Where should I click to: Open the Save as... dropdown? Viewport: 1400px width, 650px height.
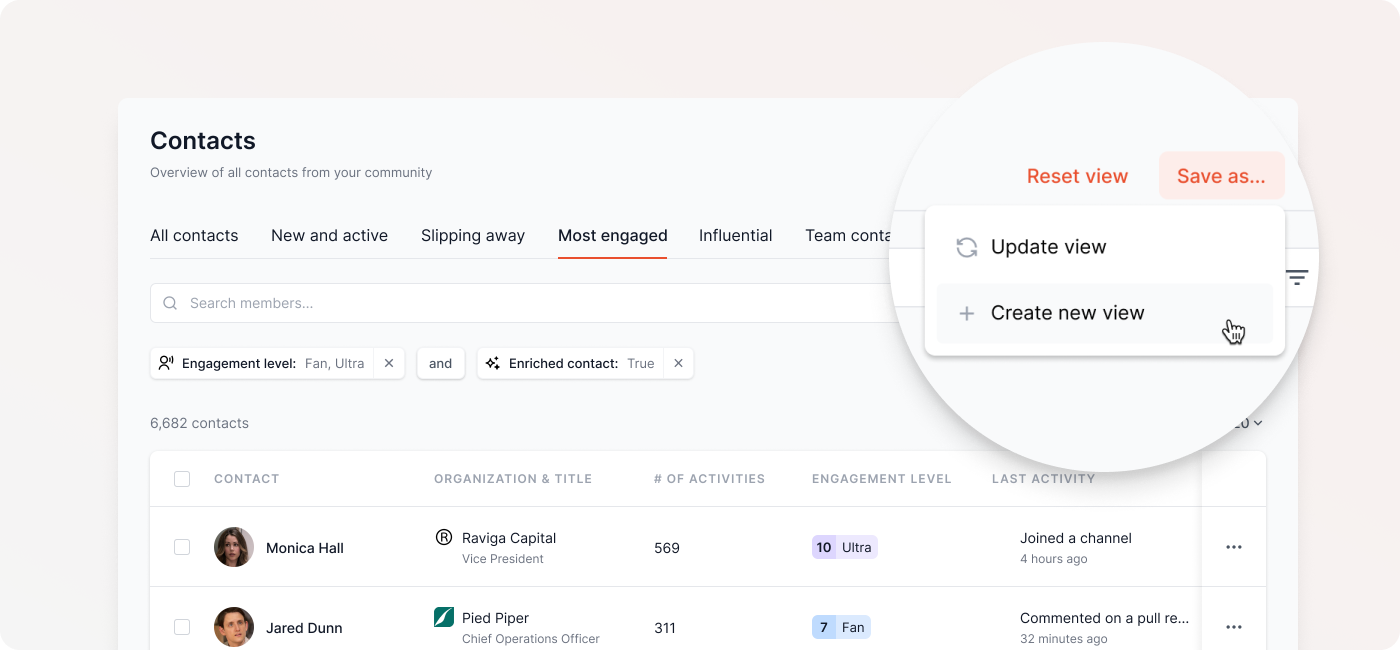[x=1221, y=176]
